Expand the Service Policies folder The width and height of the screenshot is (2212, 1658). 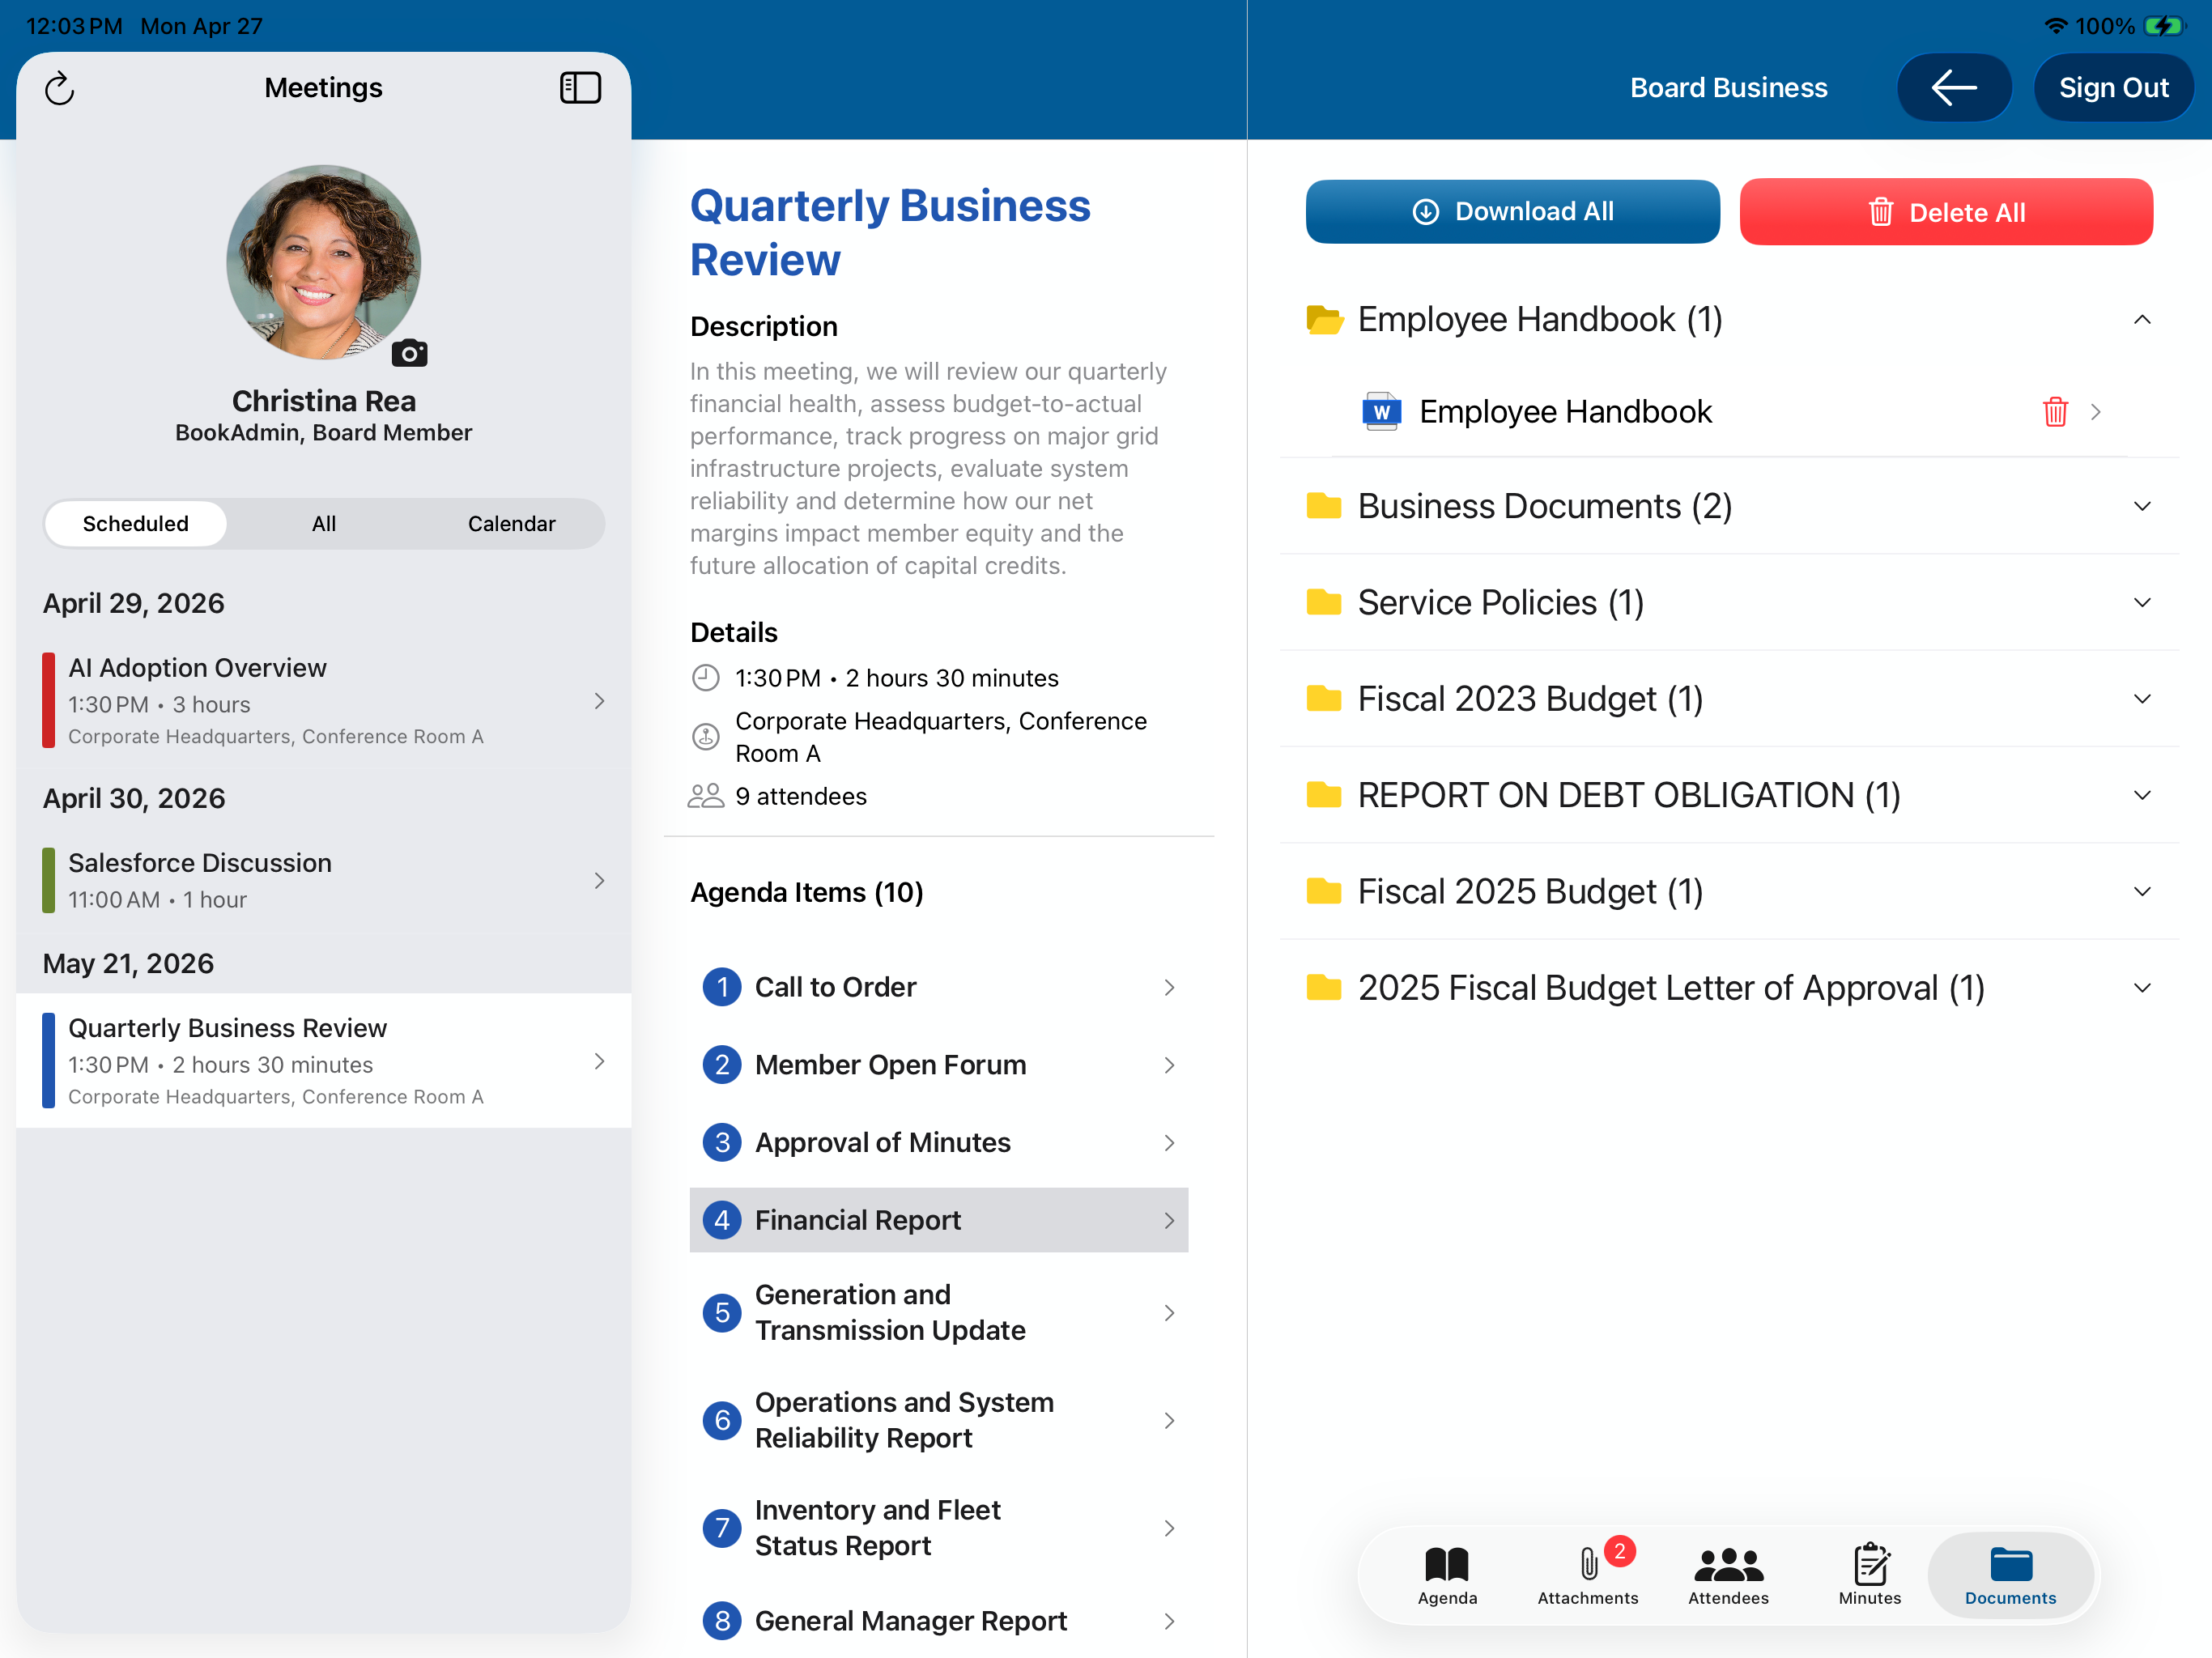(2142, 602)
